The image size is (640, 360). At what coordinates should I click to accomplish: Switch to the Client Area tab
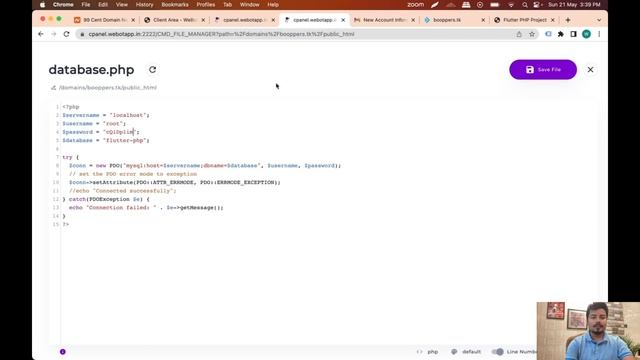175,20
